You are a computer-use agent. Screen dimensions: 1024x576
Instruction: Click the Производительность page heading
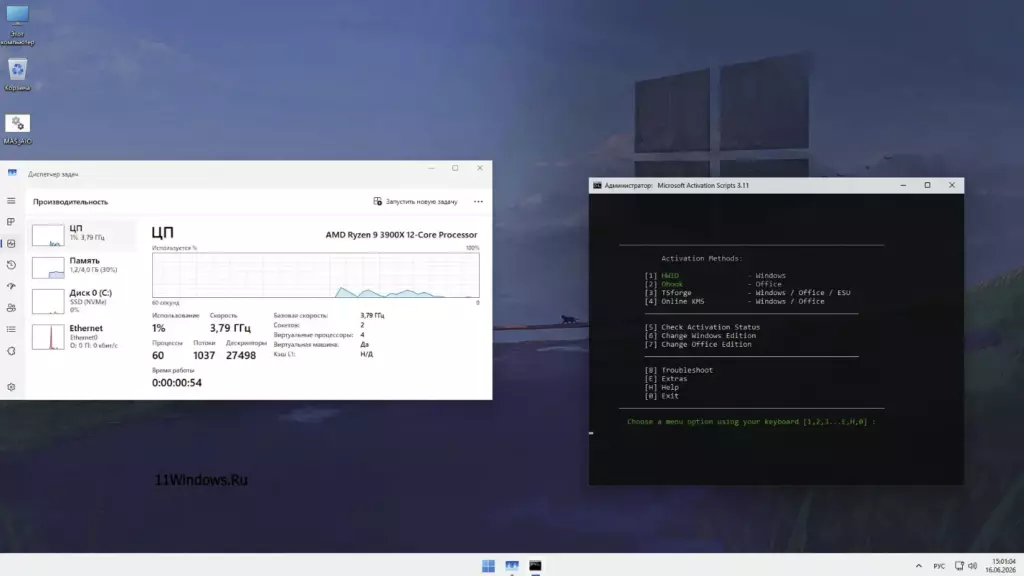coord(71,202)
